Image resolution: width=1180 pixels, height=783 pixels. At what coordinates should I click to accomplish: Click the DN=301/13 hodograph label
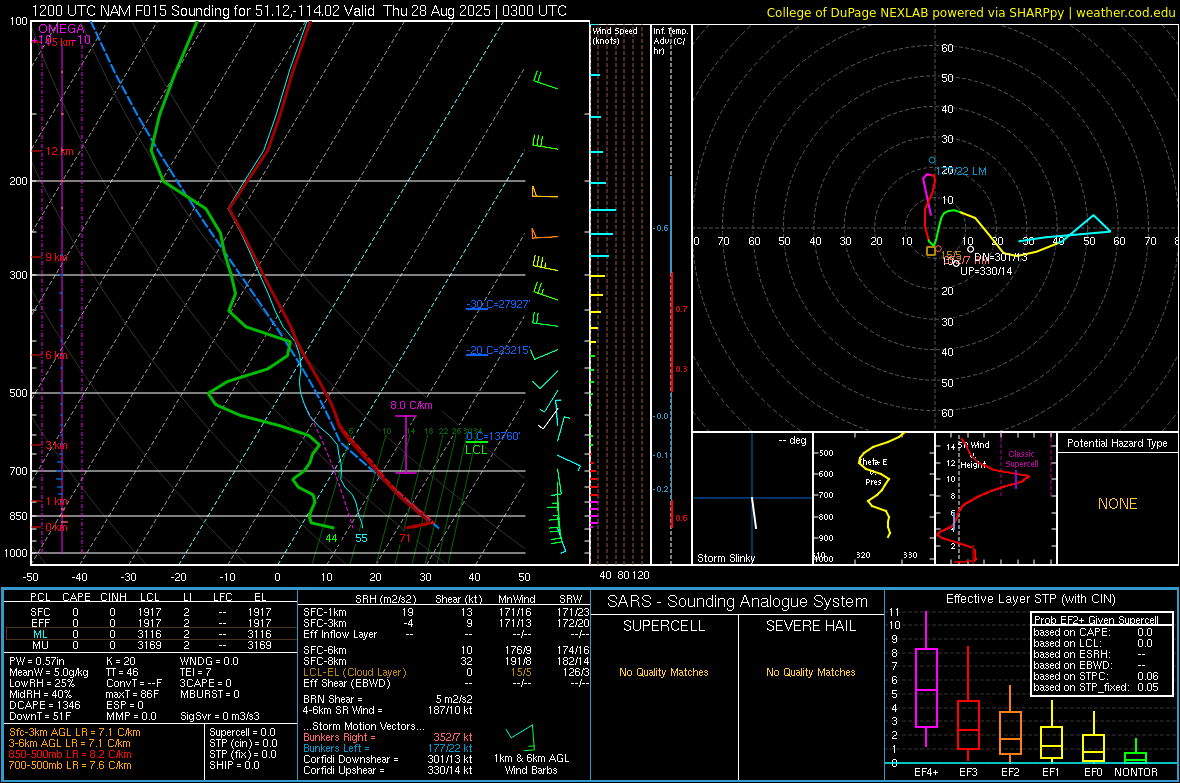coord(1001,257)
